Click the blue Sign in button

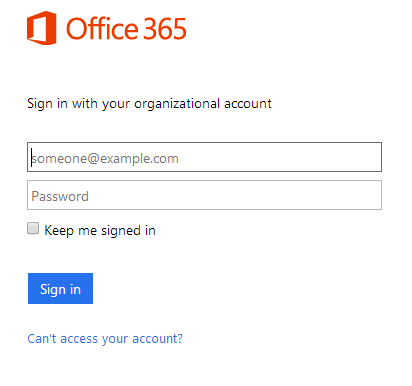60,288
